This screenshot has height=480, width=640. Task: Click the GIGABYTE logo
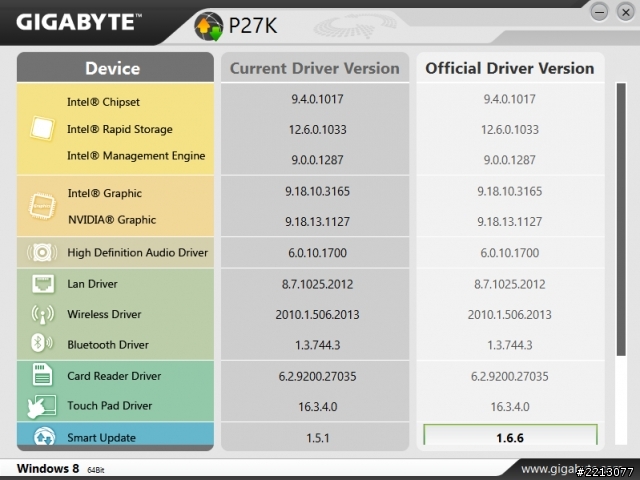click(79, 22)
